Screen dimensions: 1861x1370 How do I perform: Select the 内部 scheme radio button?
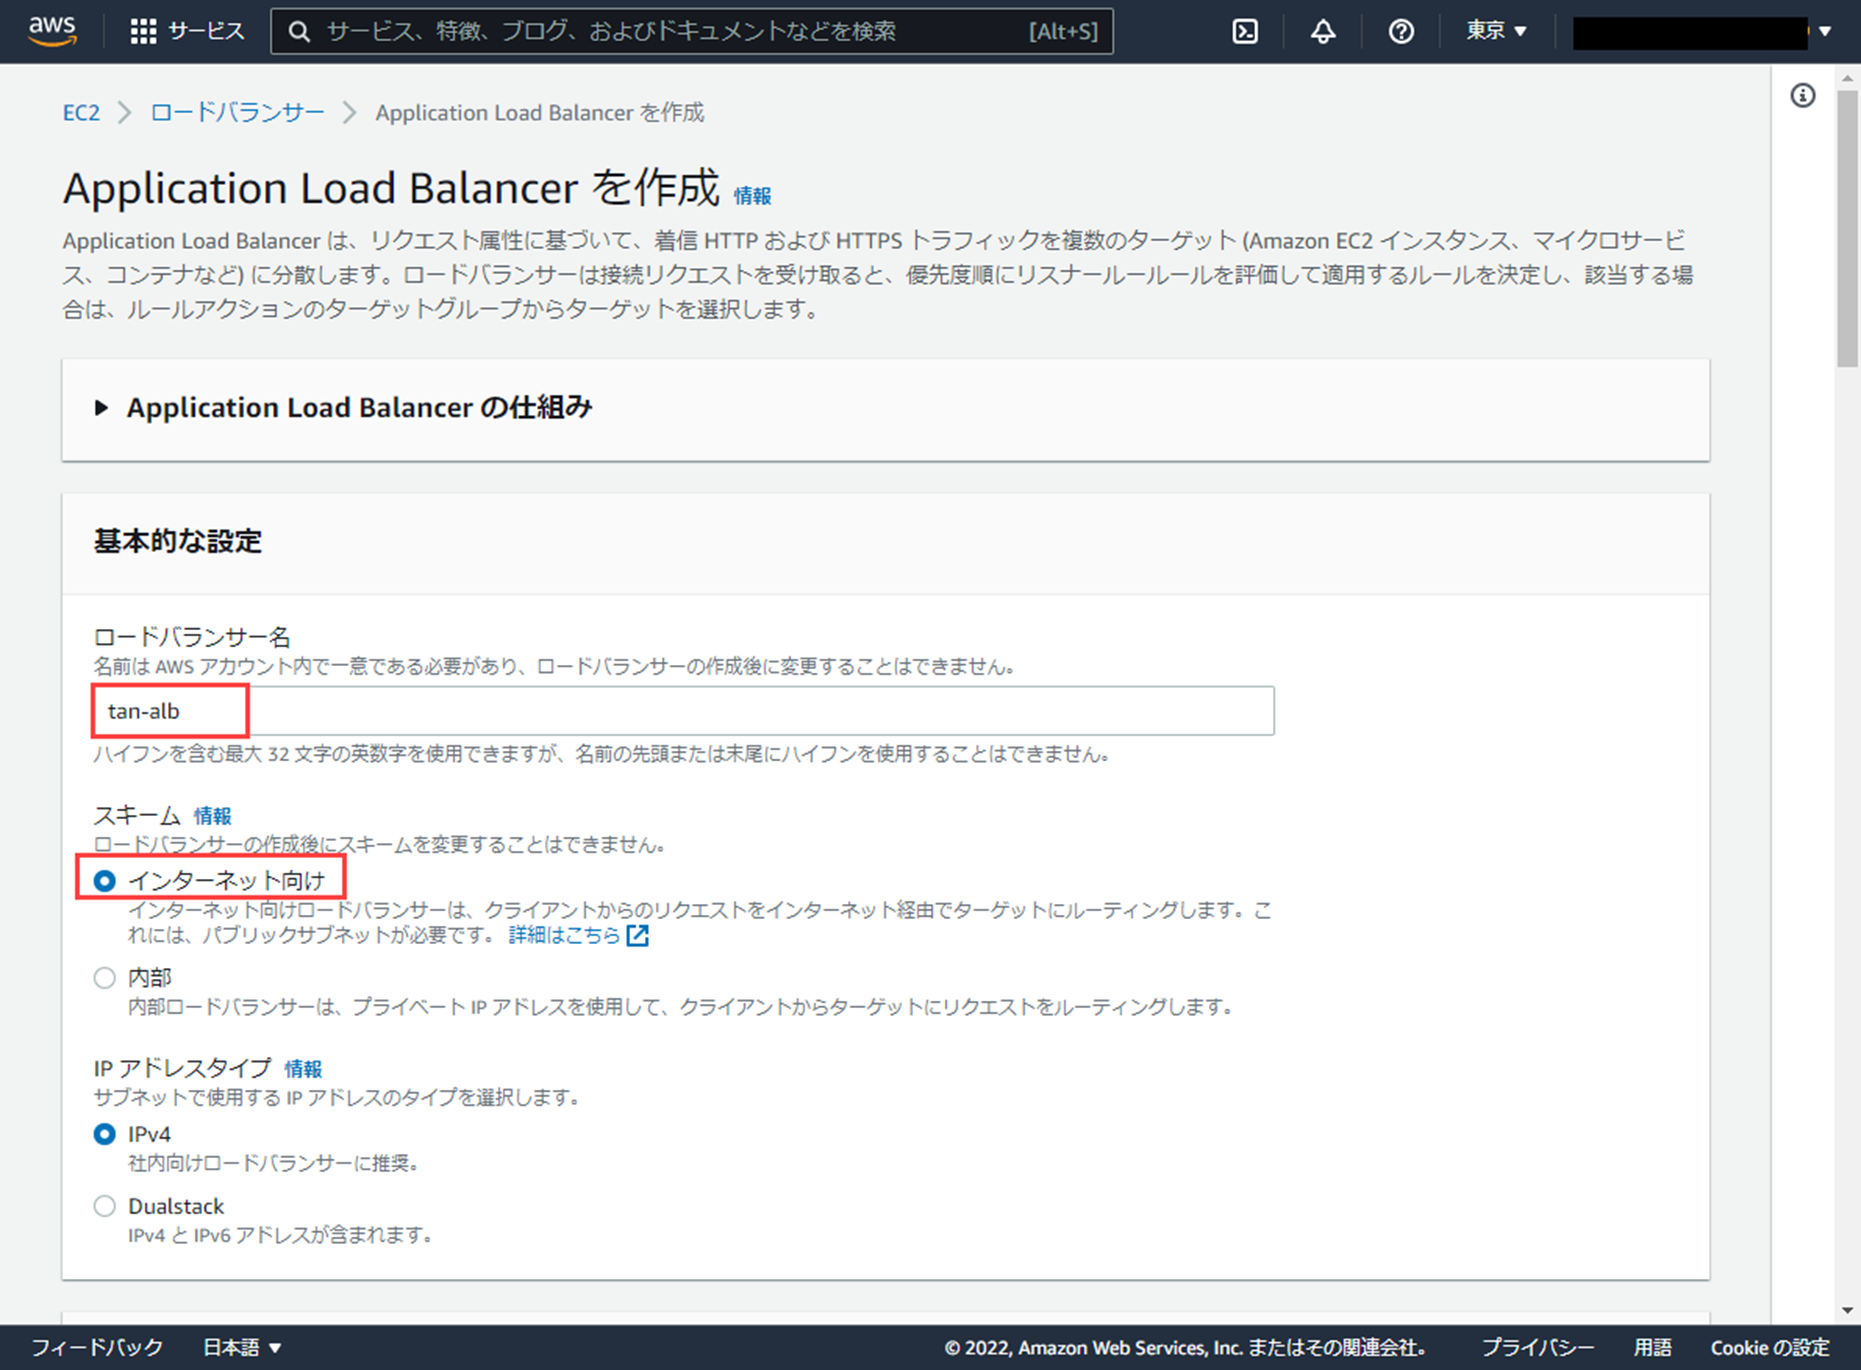pos(105,978)
